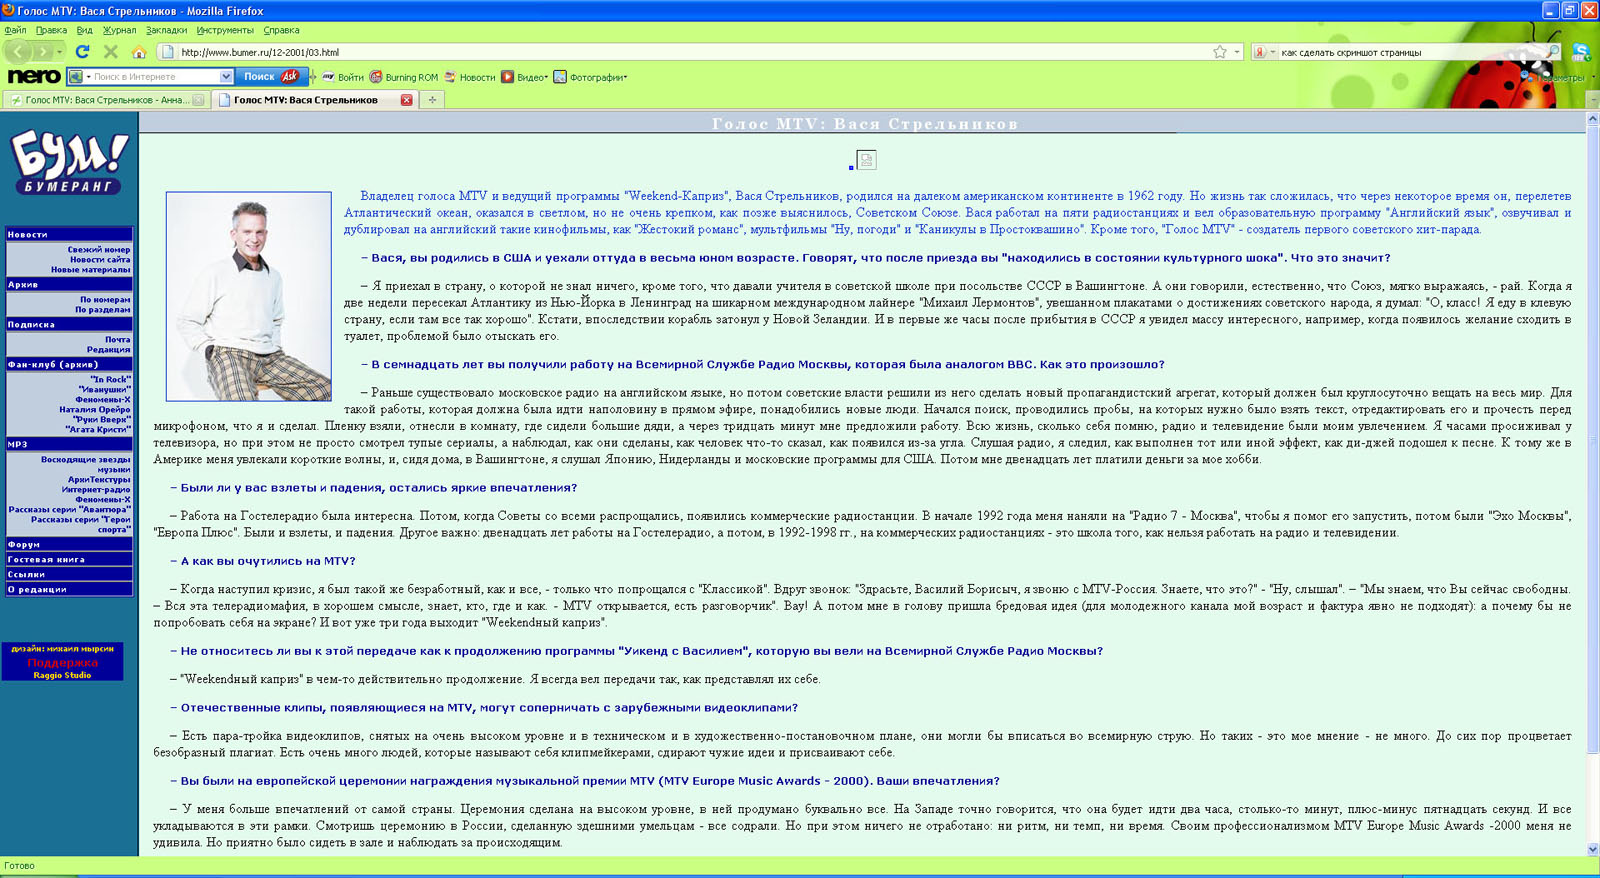Viewport: 1600px width, 878px height.
Task: Click the Nero search globe icon
Action: click(x=75, y=77)
